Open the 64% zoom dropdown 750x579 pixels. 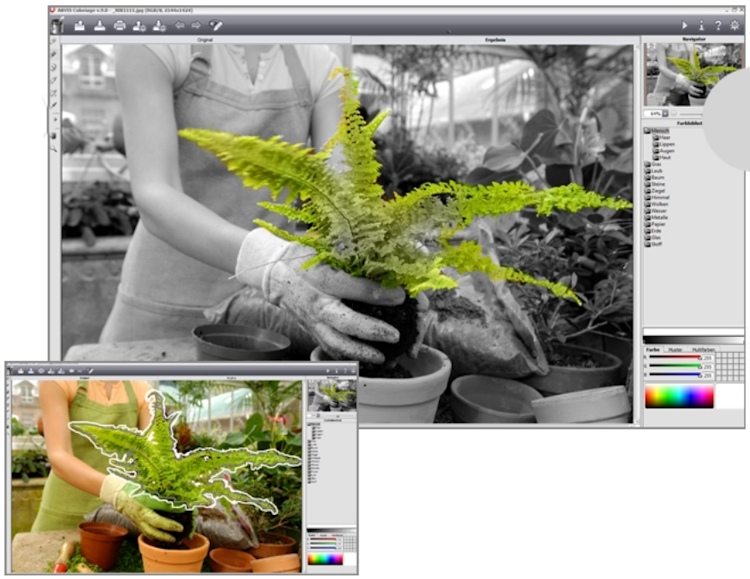665,113
